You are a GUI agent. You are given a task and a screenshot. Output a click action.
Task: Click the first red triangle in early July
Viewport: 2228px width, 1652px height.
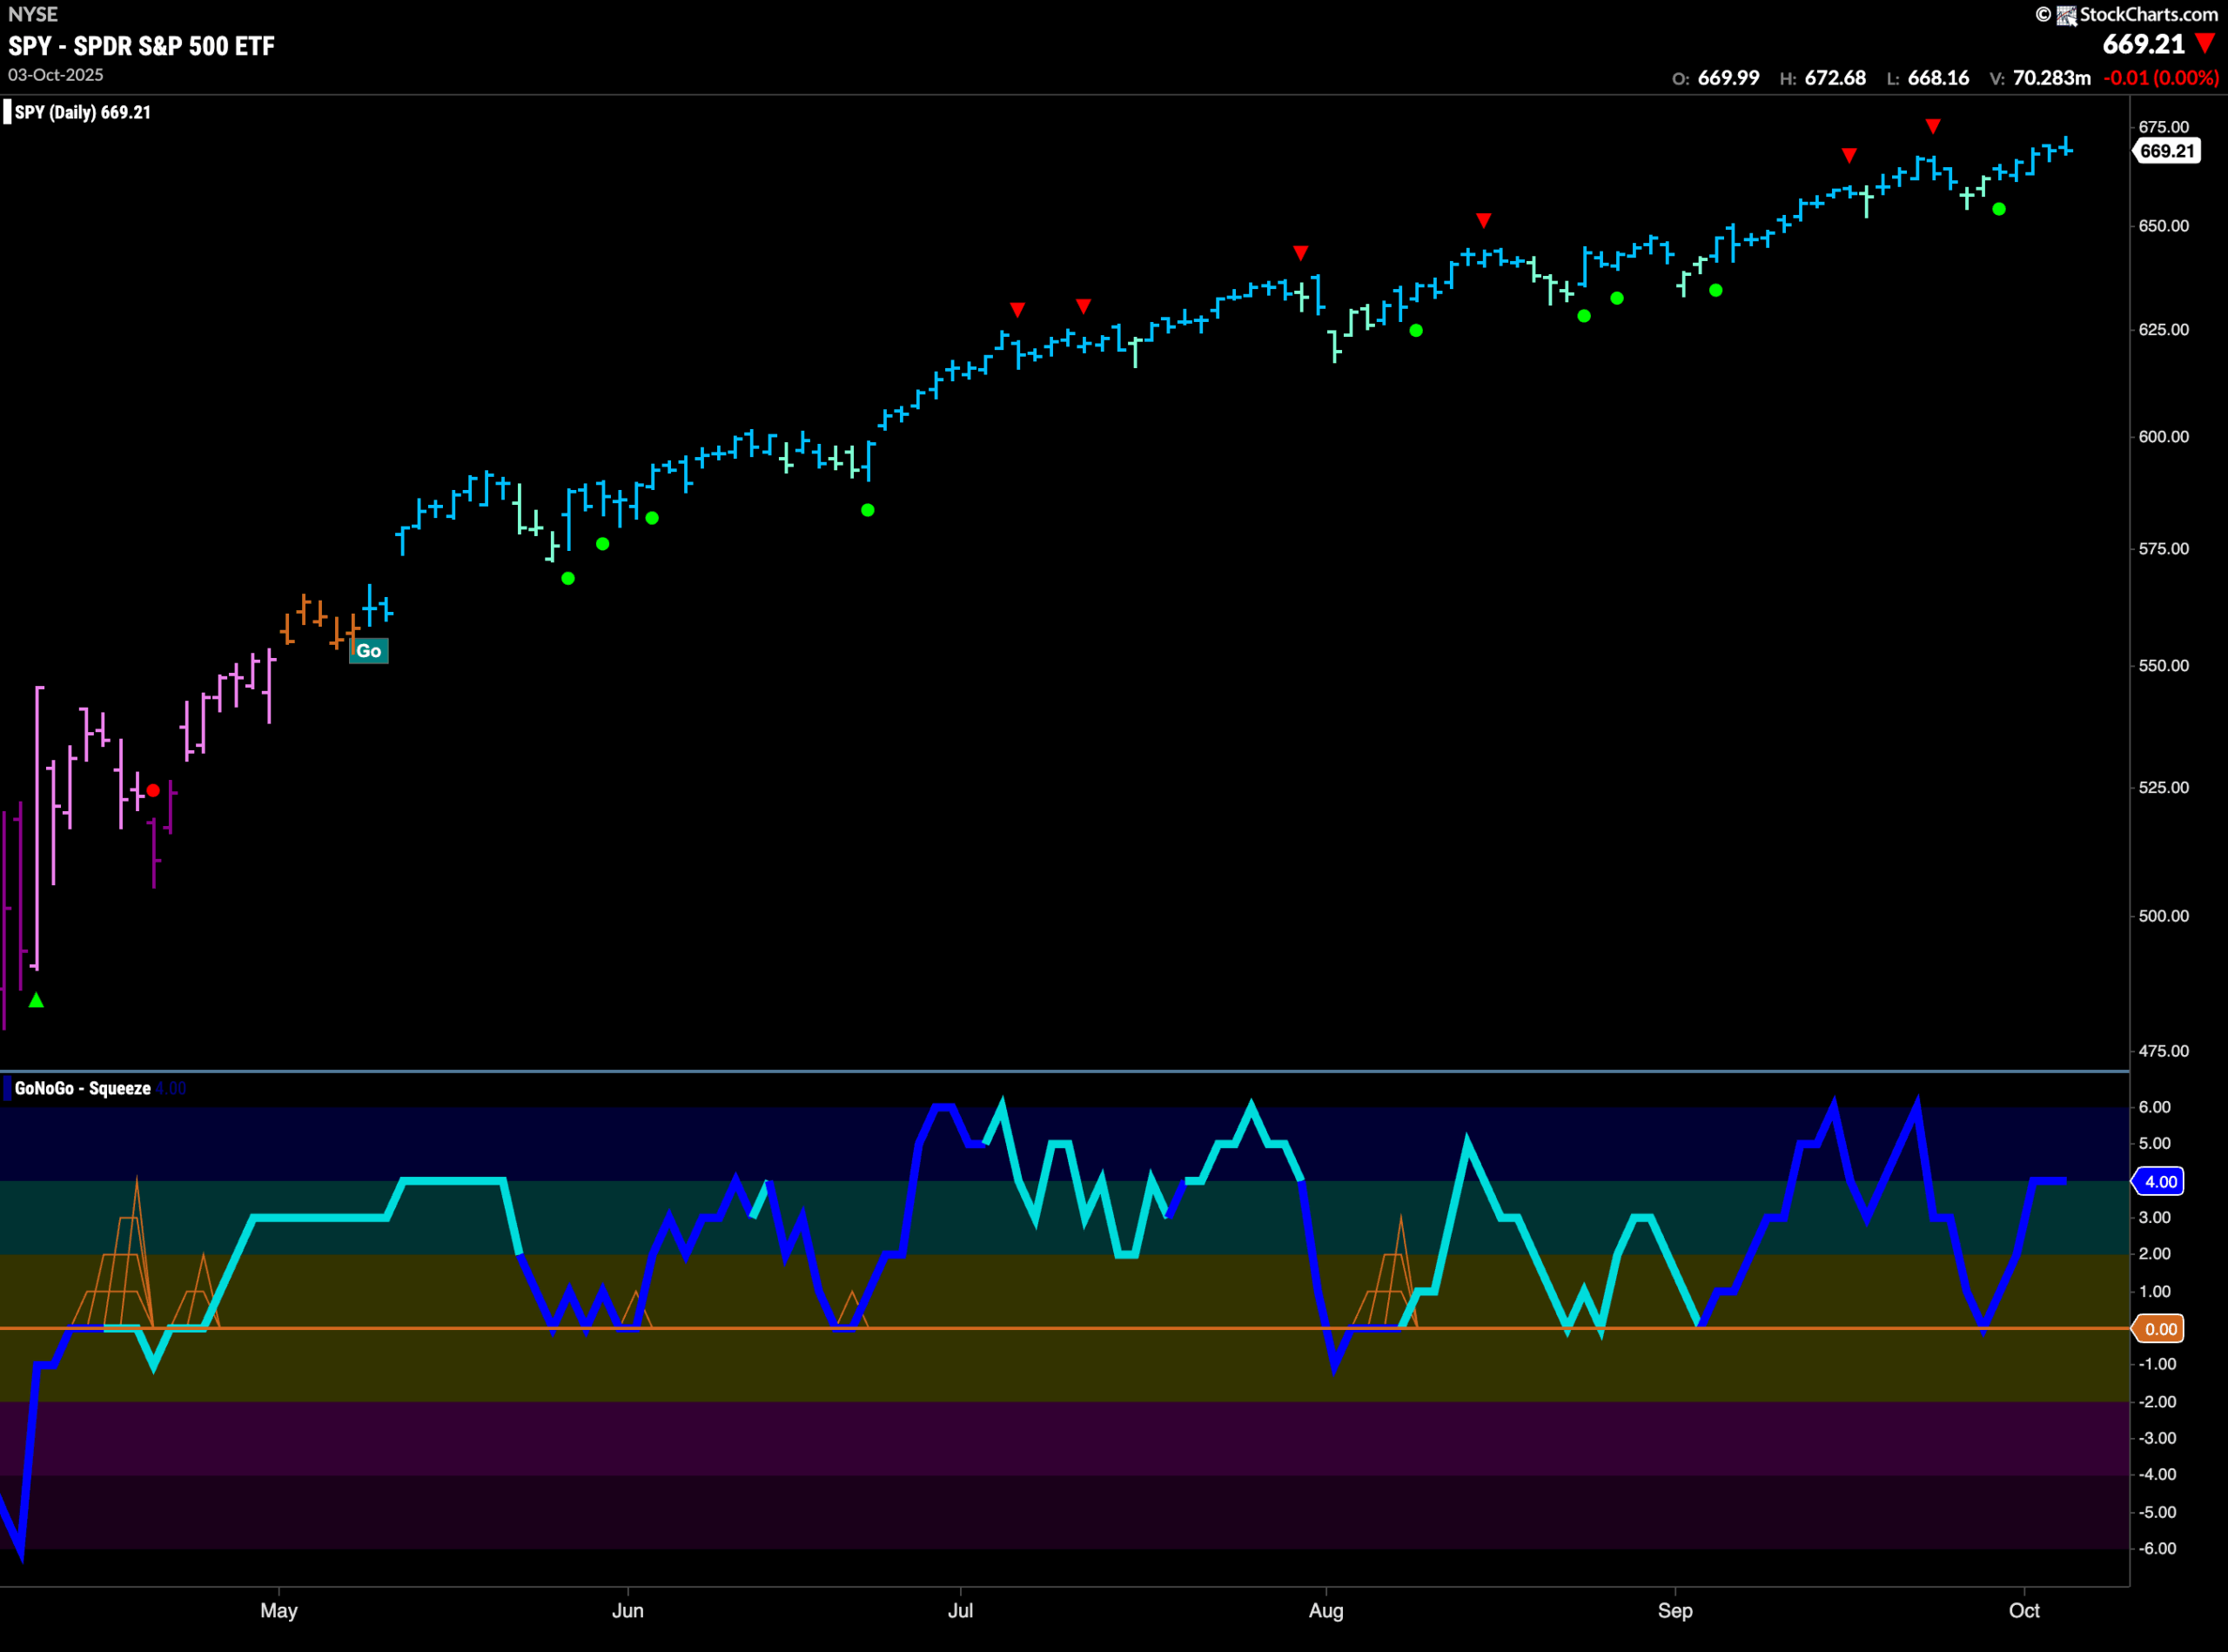click(x=1017, y=309)
